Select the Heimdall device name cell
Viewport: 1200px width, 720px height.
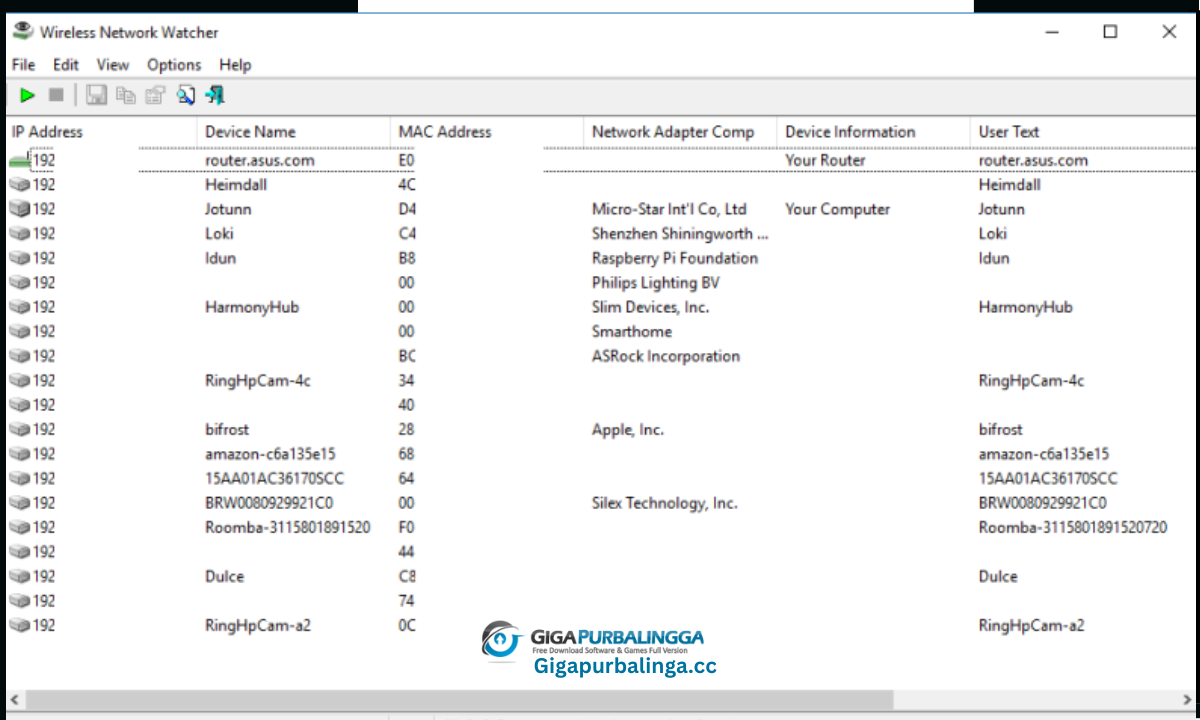click(x=236, y=185)
